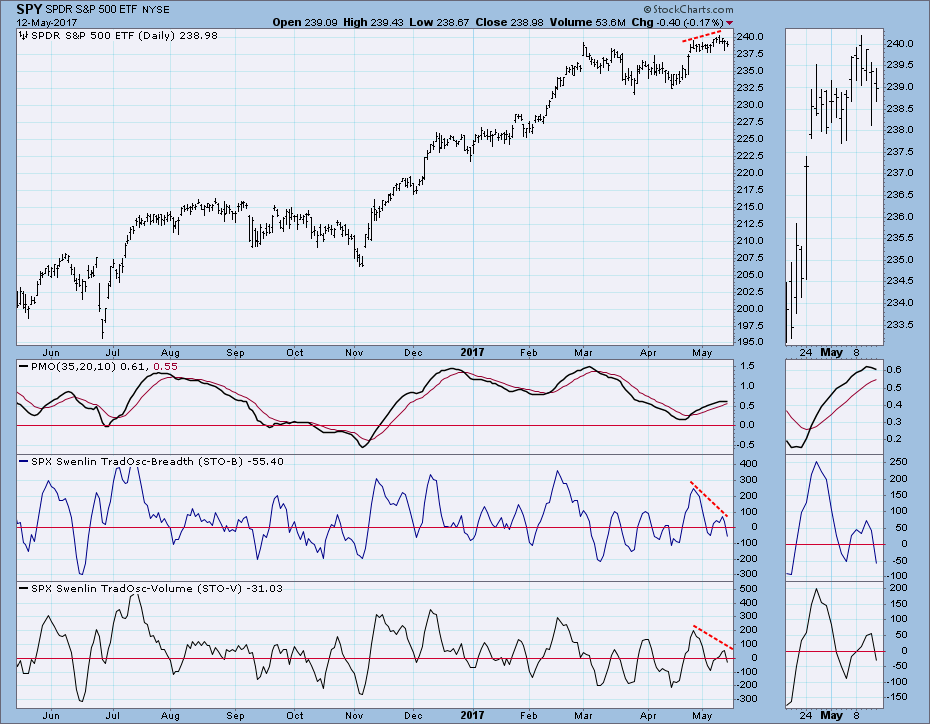Click the small bar-chart glyph before the SPDR legend

click(23, 36)
